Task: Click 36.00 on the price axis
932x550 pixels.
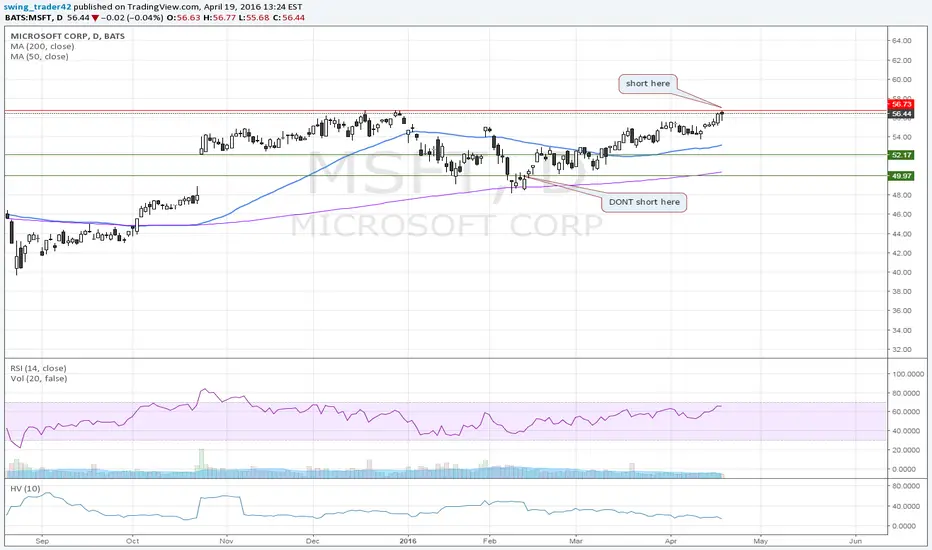Action: pos(902,311)
